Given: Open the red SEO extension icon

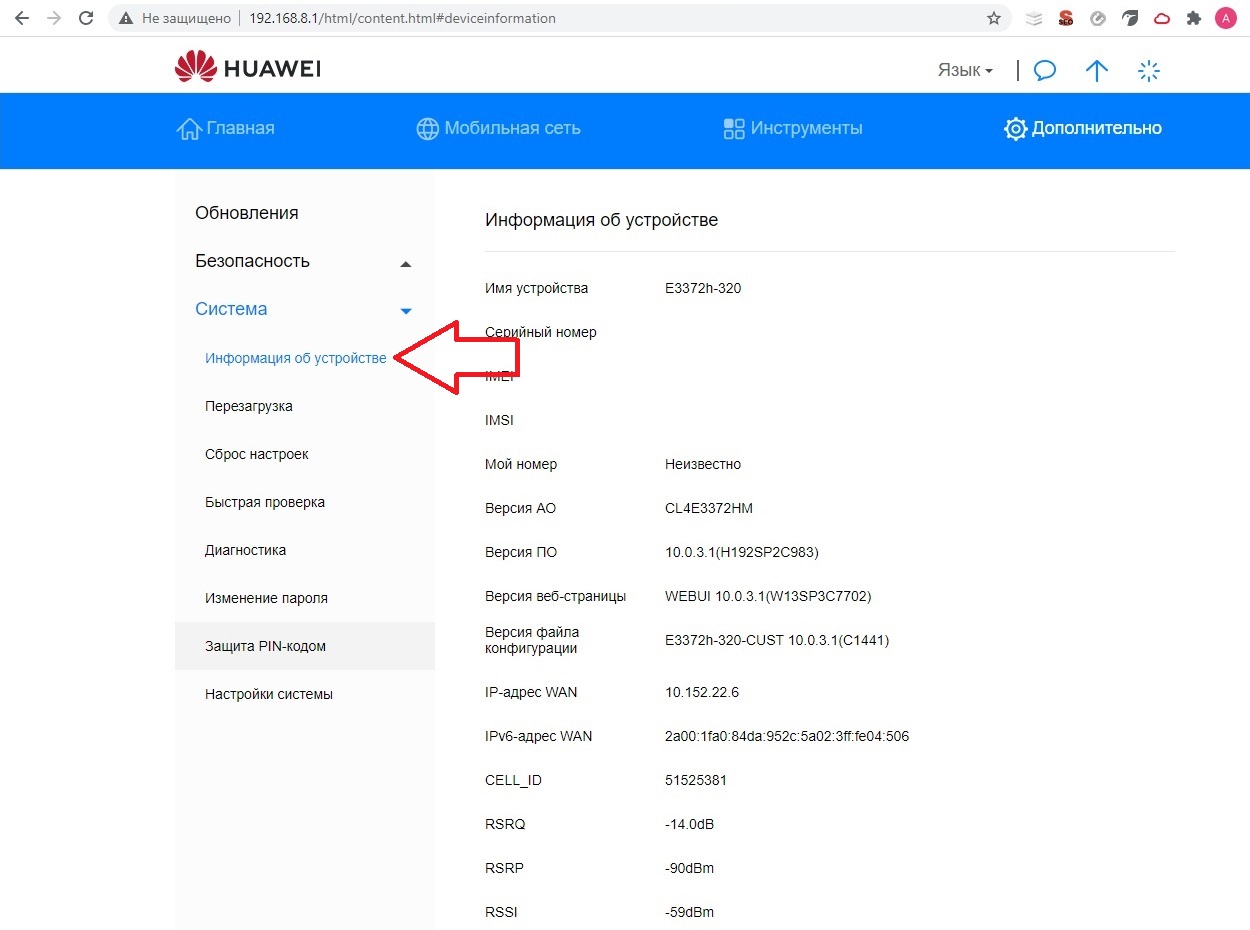Looking at the screenshot, I should pos(1066,18).
